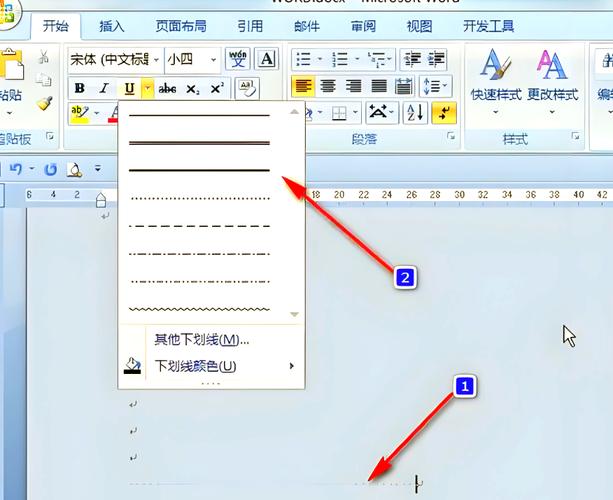Select the double underline style

tap(199, 143)
